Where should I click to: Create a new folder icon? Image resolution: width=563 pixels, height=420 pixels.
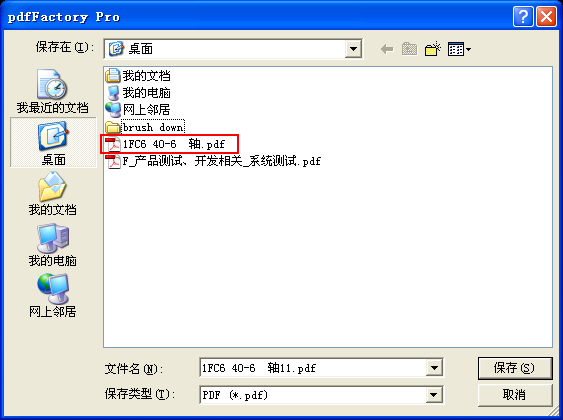click(433, 49)
